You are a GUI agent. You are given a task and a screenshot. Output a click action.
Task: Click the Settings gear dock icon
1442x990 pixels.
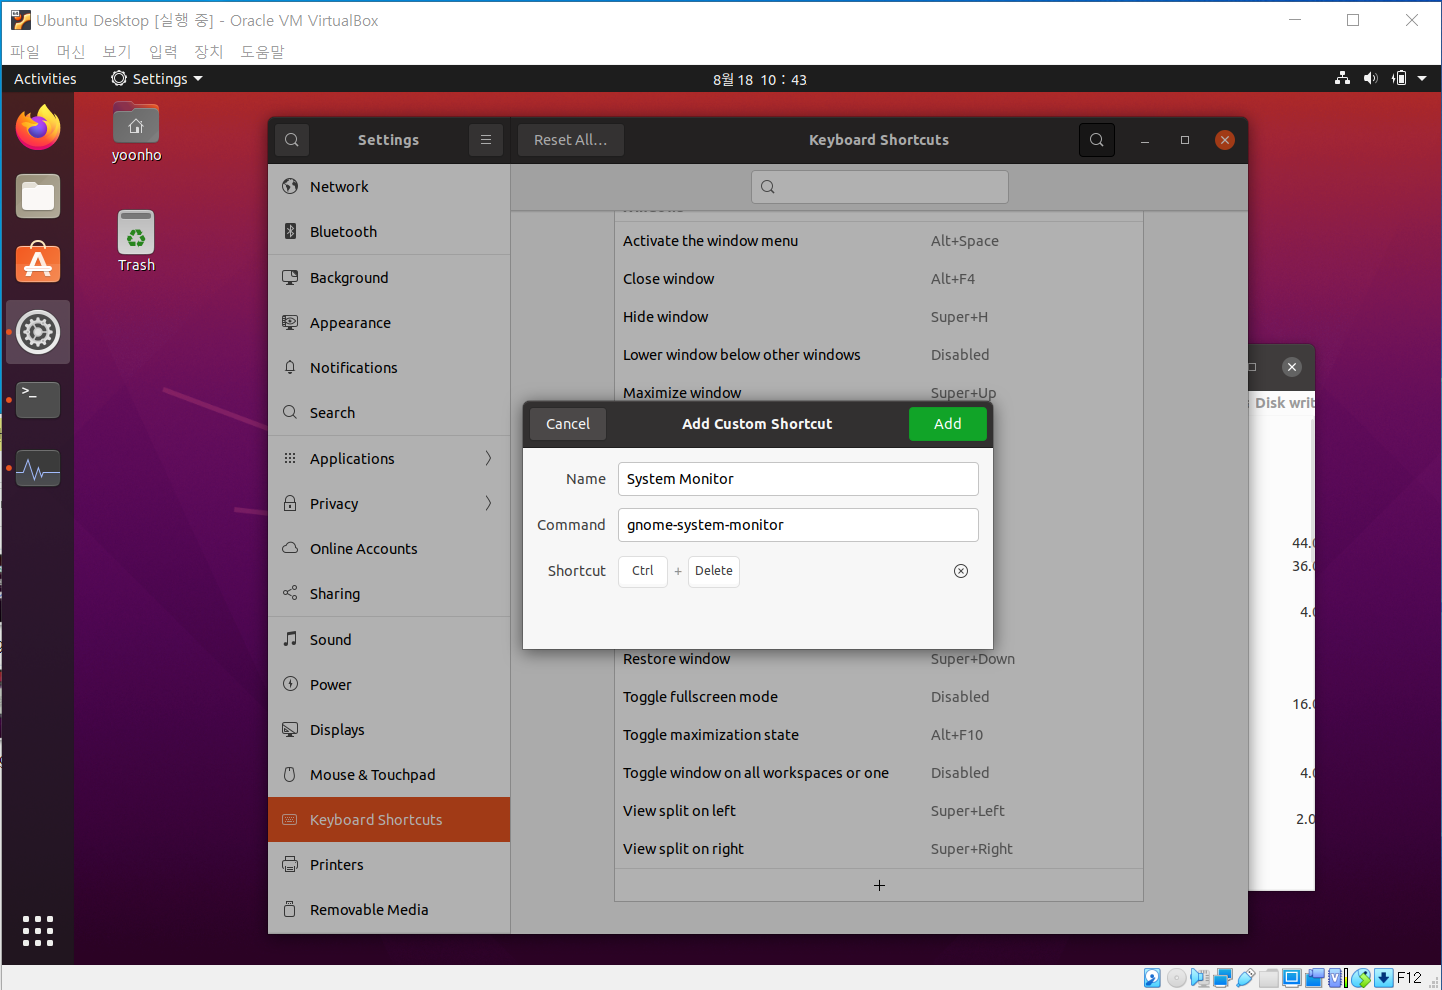[38, 332]
